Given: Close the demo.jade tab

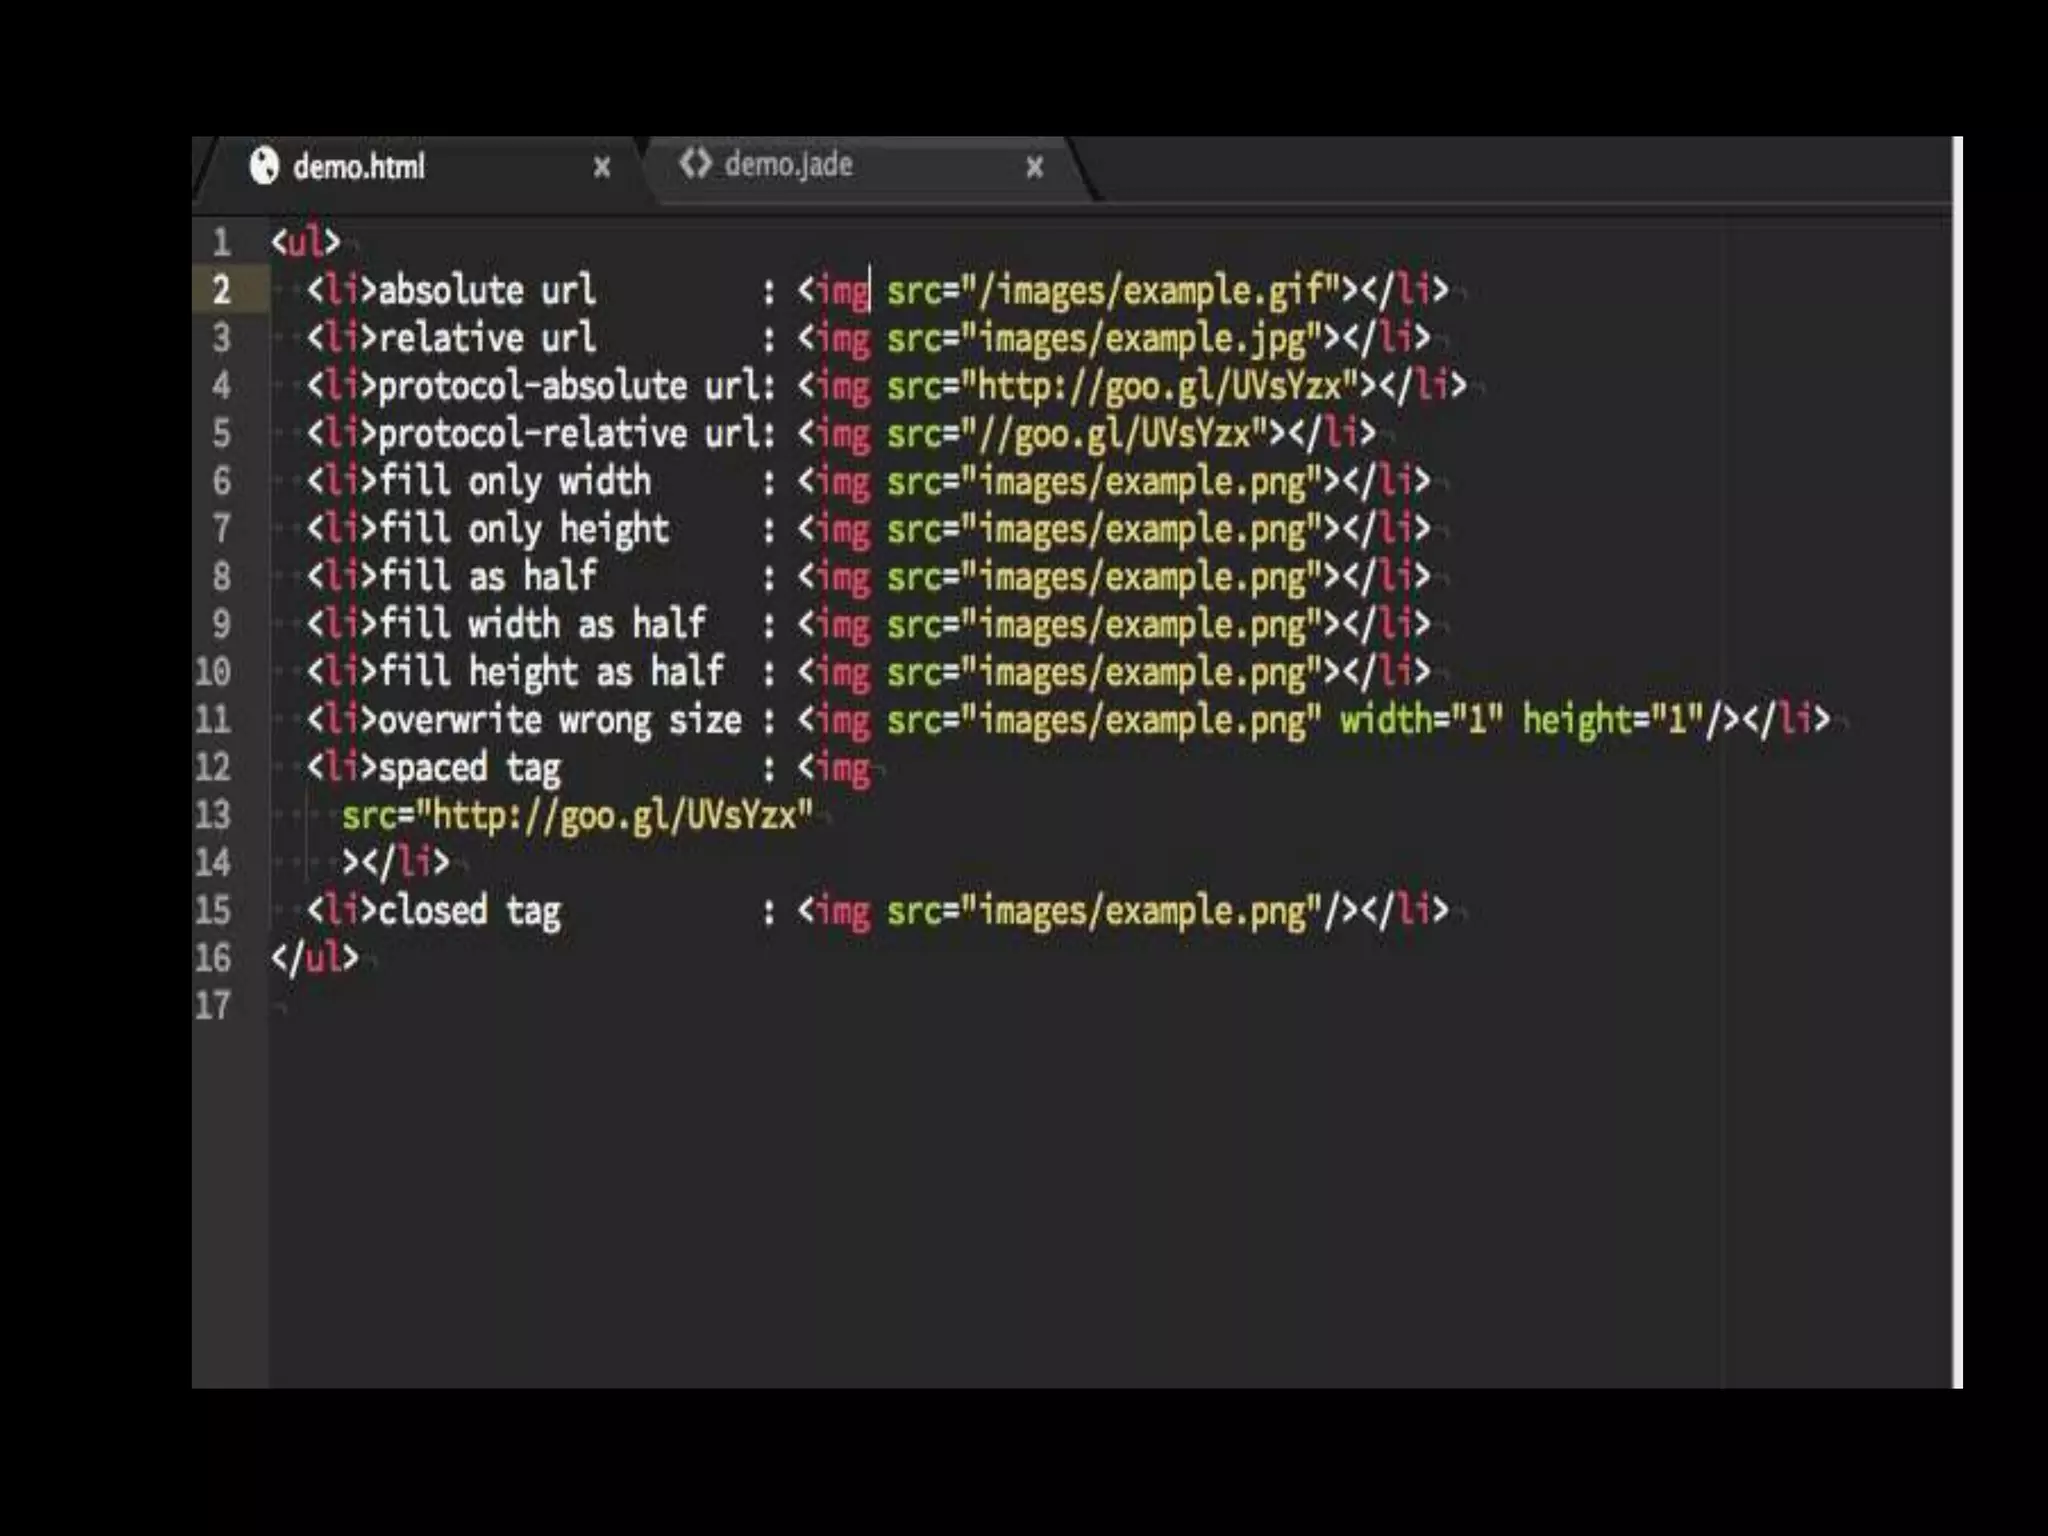Looking at the screenshot, I should 1035,166.
